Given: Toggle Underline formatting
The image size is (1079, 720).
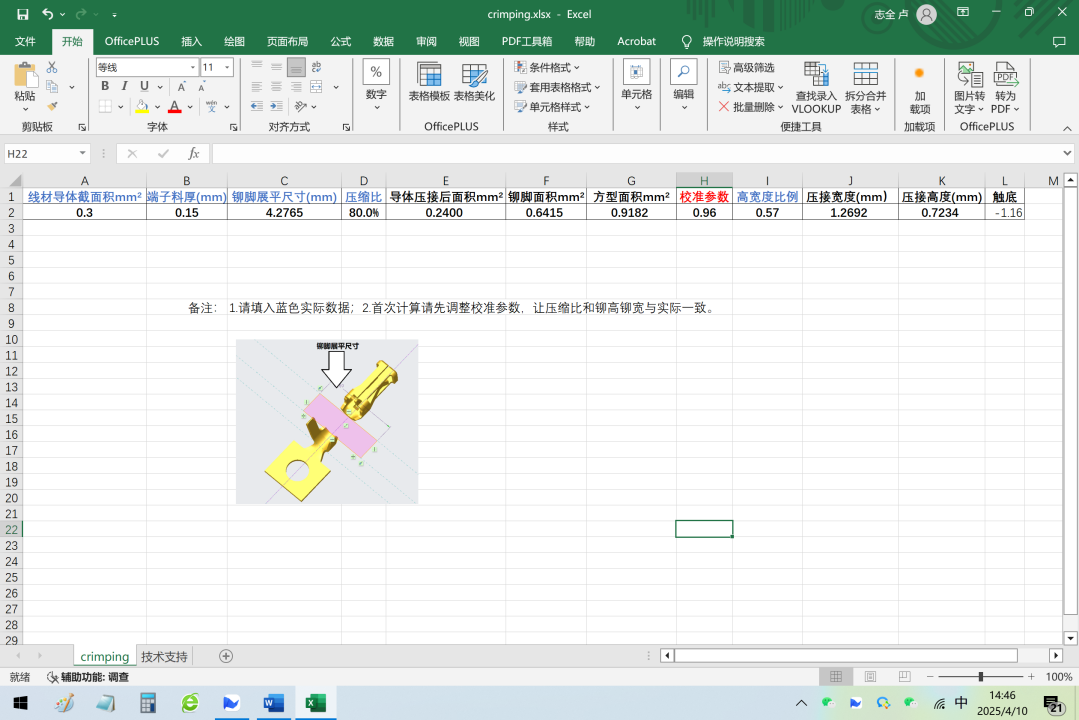Looking at the screenshot, I should [144, 86].
